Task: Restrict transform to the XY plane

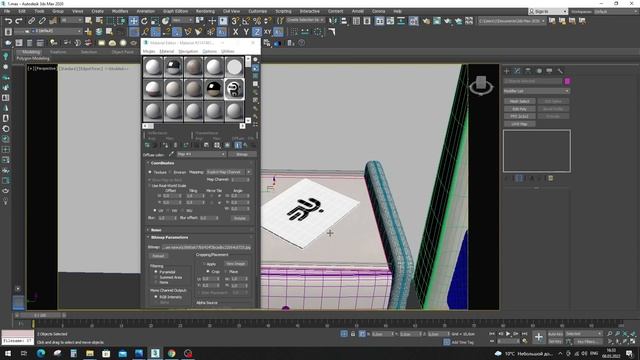Action: pyautogui.click(x=267, y=31)
